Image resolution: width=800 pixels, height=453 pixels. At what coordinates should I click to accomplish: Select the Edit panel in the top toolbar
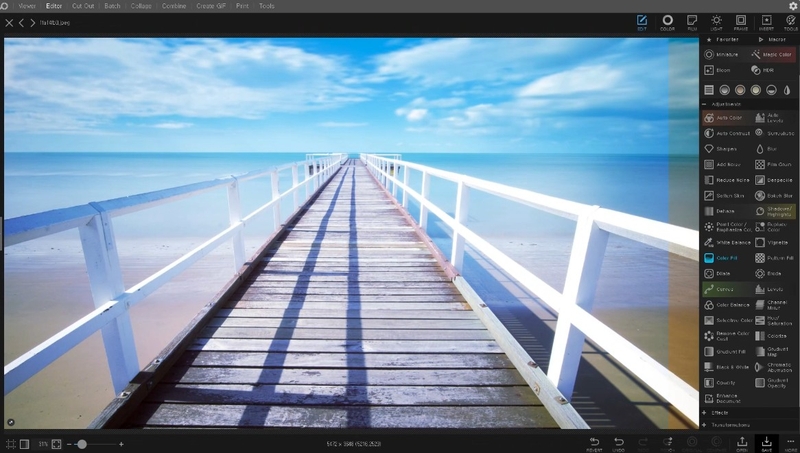[642, 22]
